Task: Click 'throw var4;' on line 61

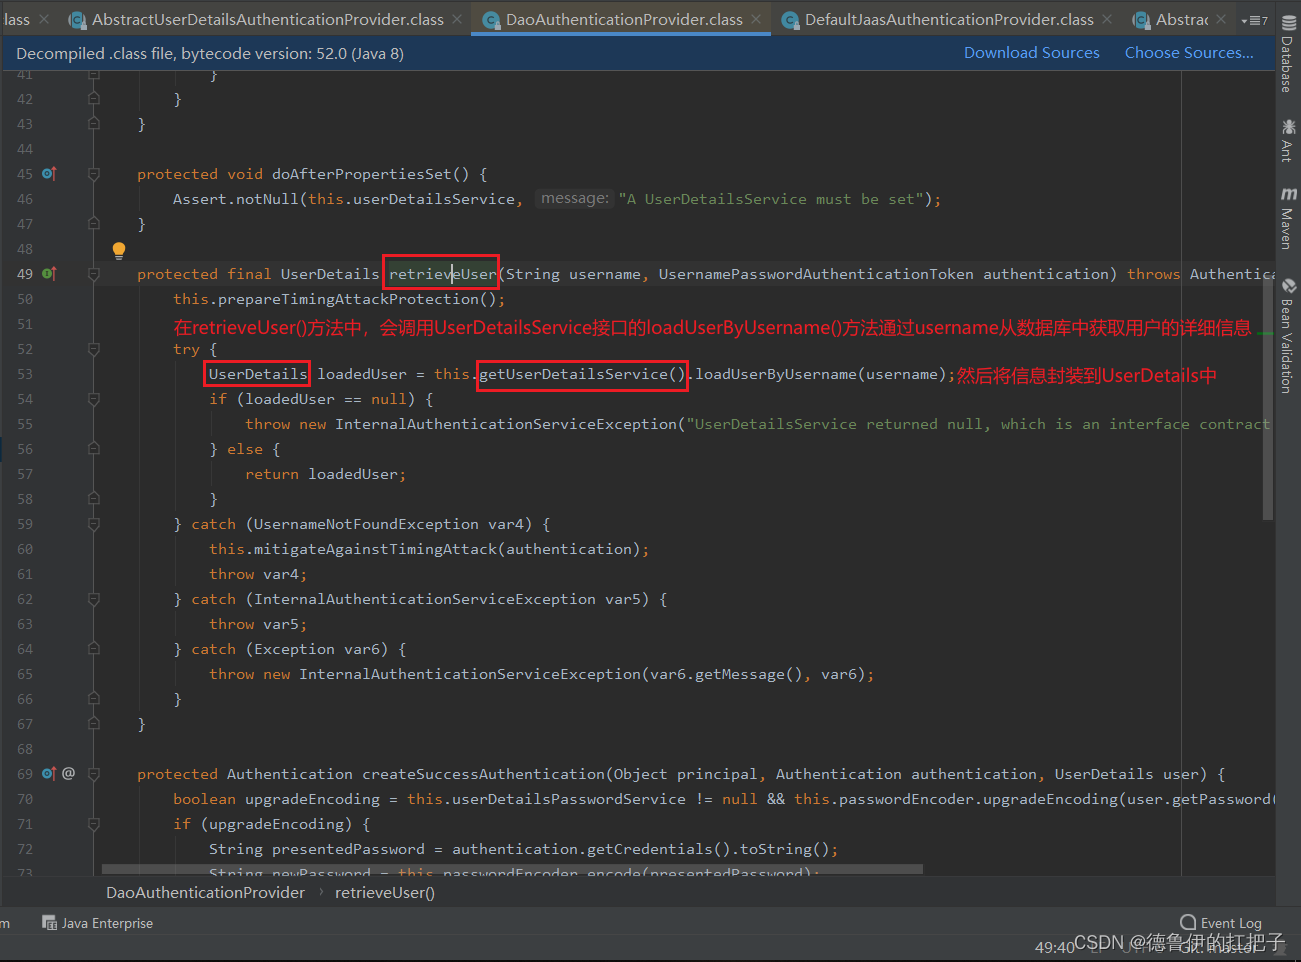Action: [258, 574]
